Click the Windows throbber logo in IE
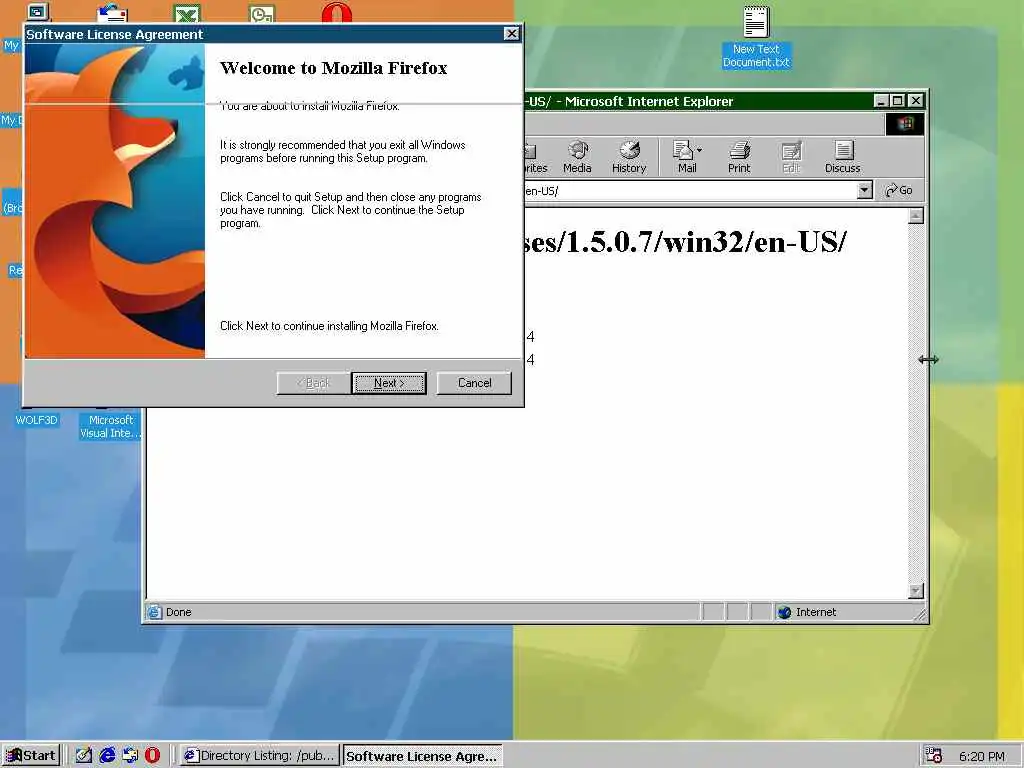The width and height of the screenshot is (1024, 768). coord(904,123)
